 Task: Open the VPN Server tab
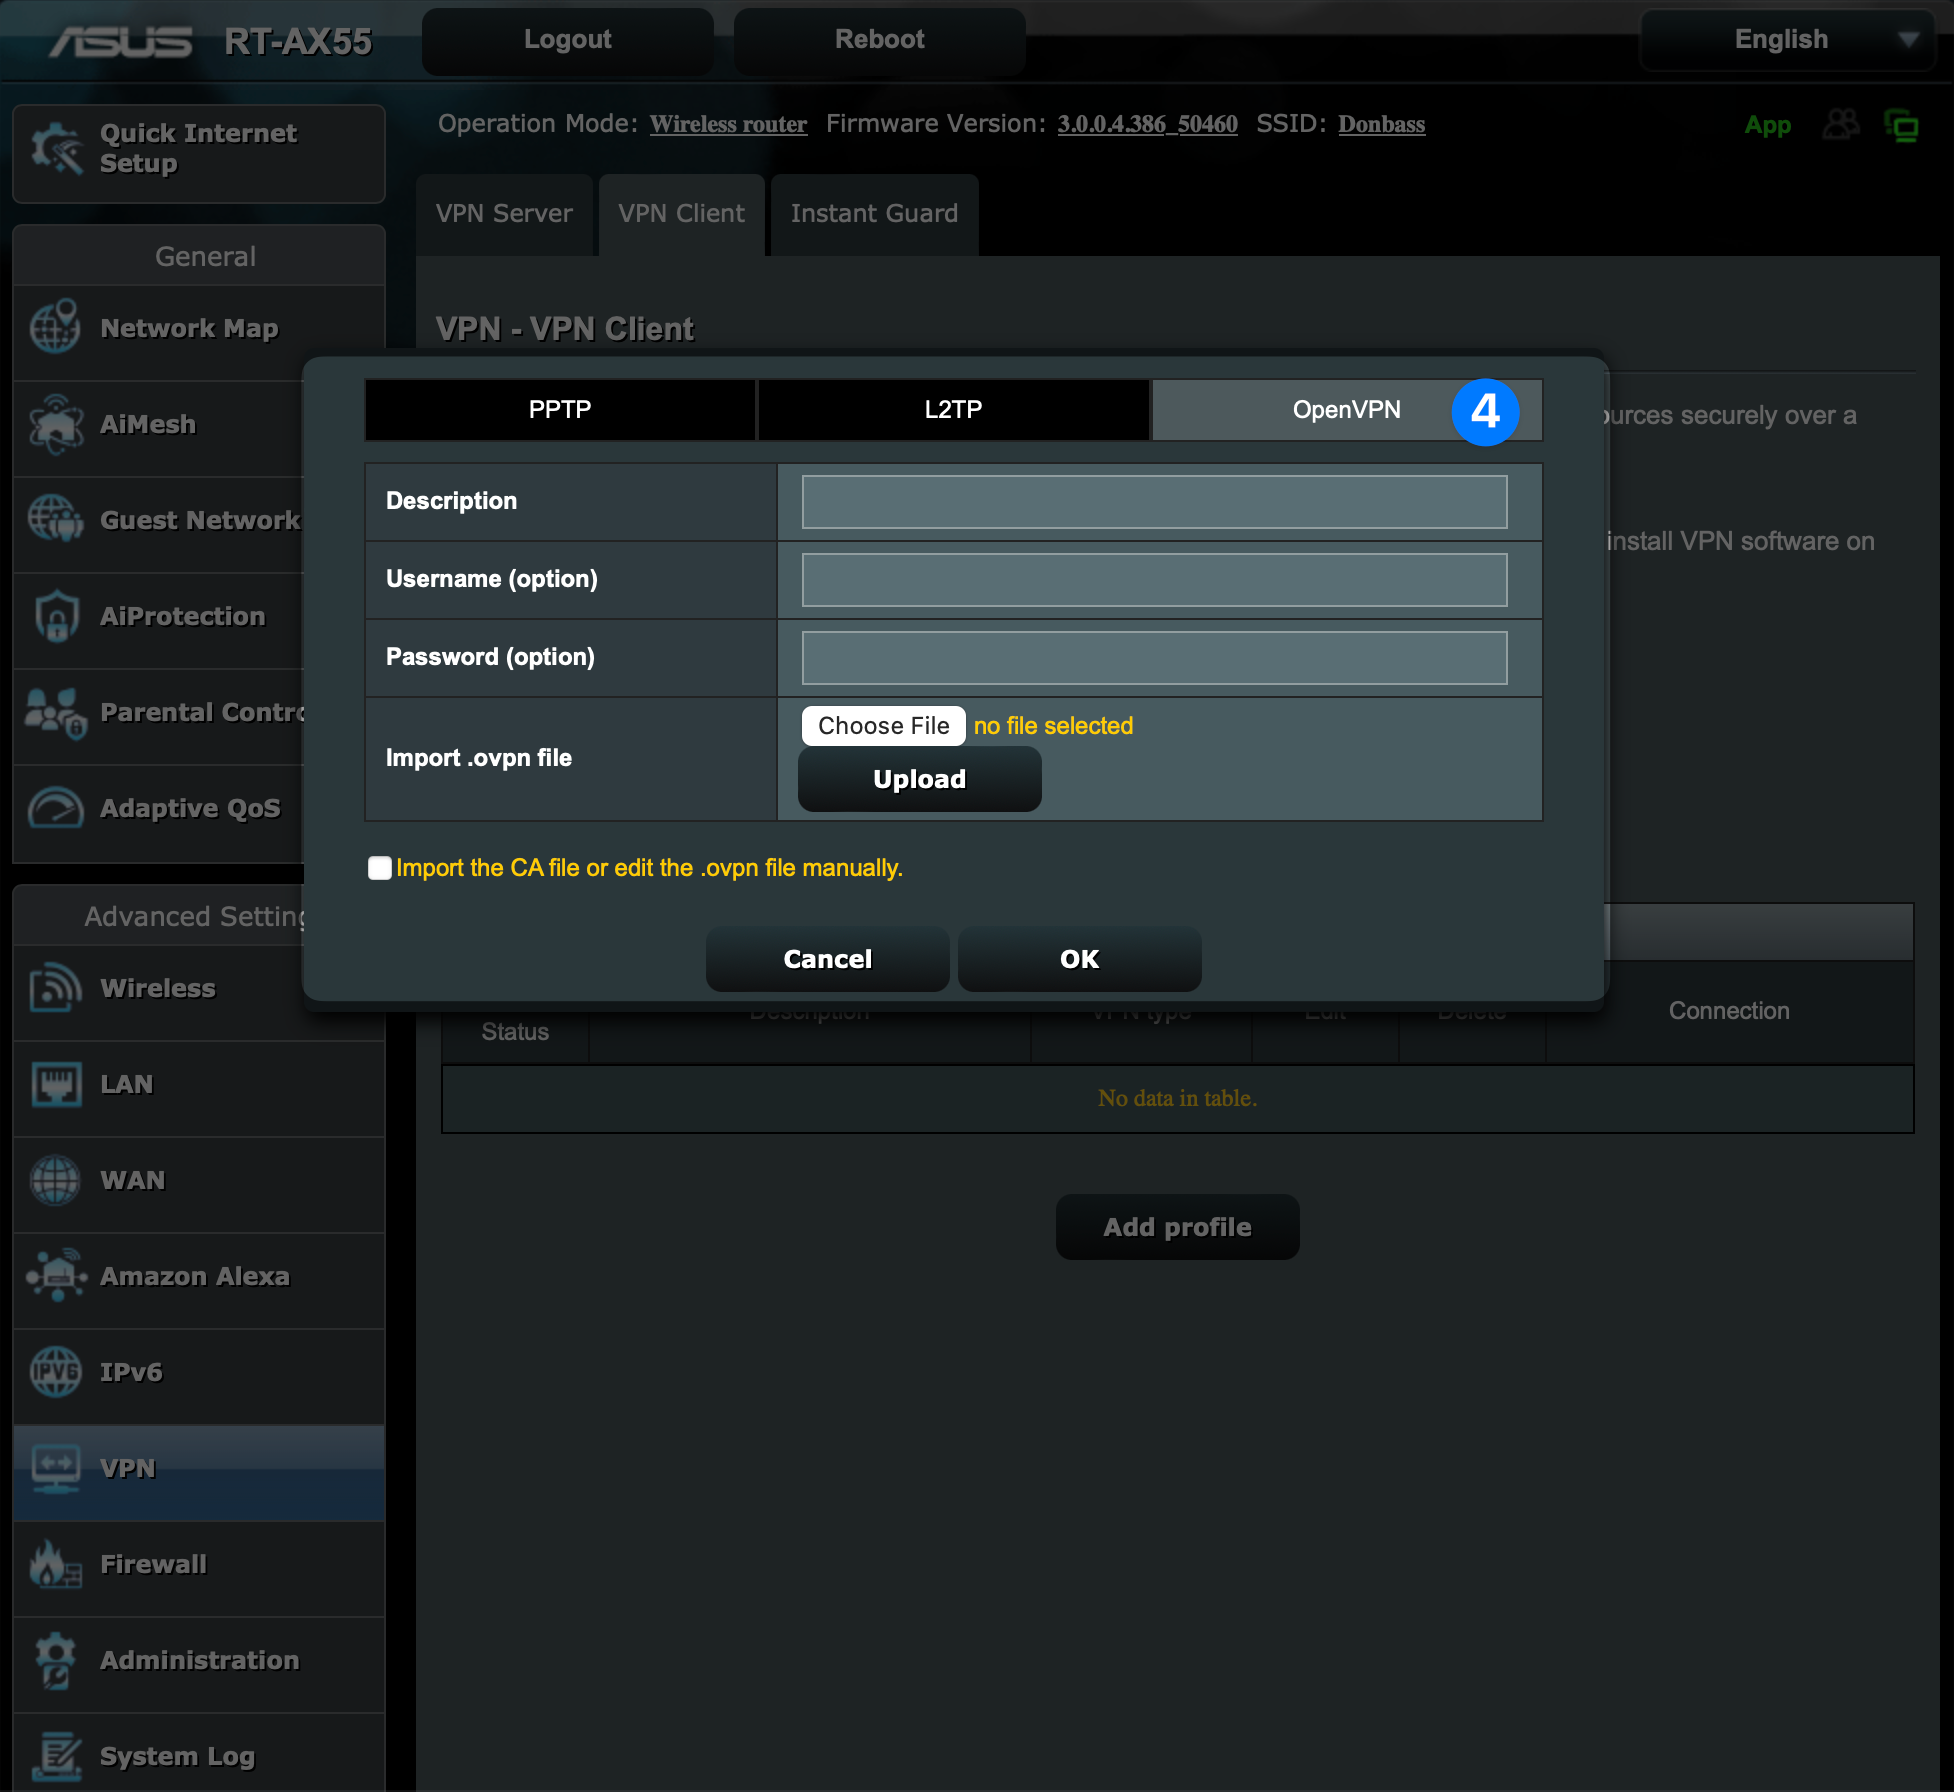[x=504, y=214]
